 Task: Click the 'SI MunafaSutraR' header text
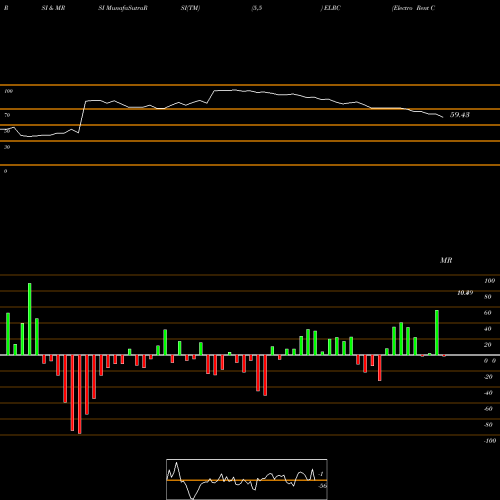[123, 8]
